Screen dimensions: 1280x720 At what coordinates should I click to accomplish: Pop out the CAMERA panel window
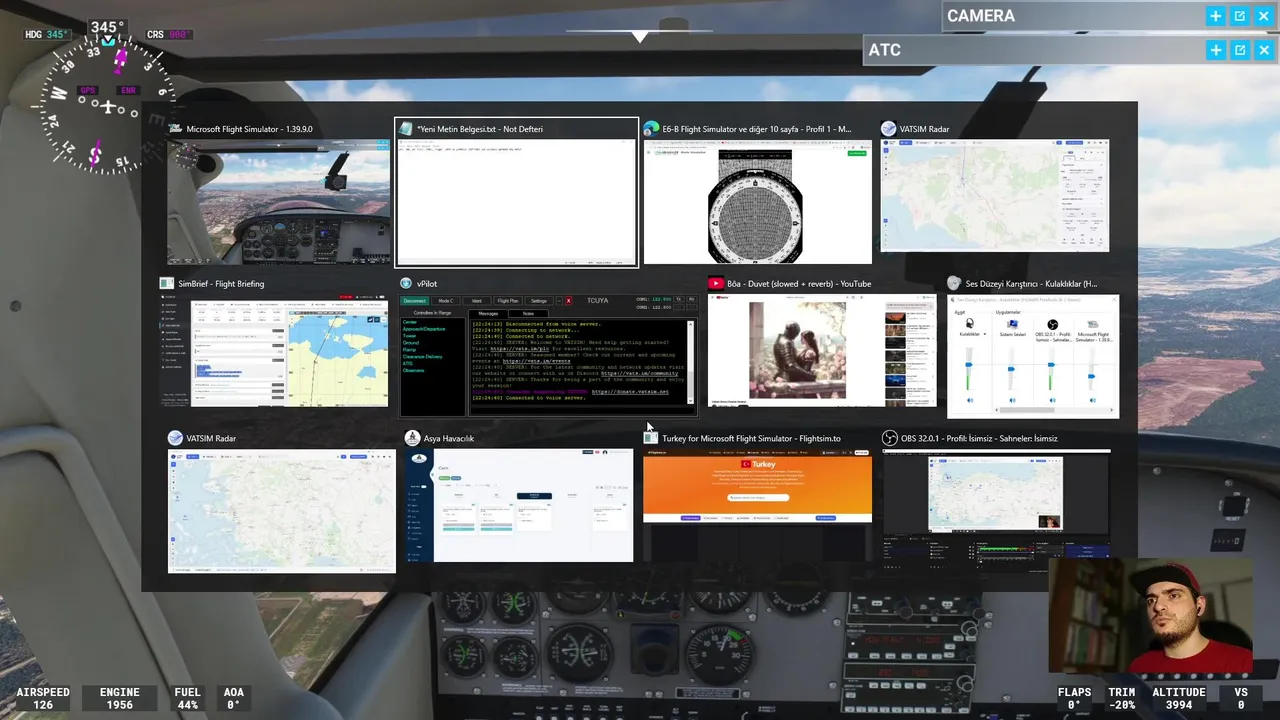[x=1239, y=16]
